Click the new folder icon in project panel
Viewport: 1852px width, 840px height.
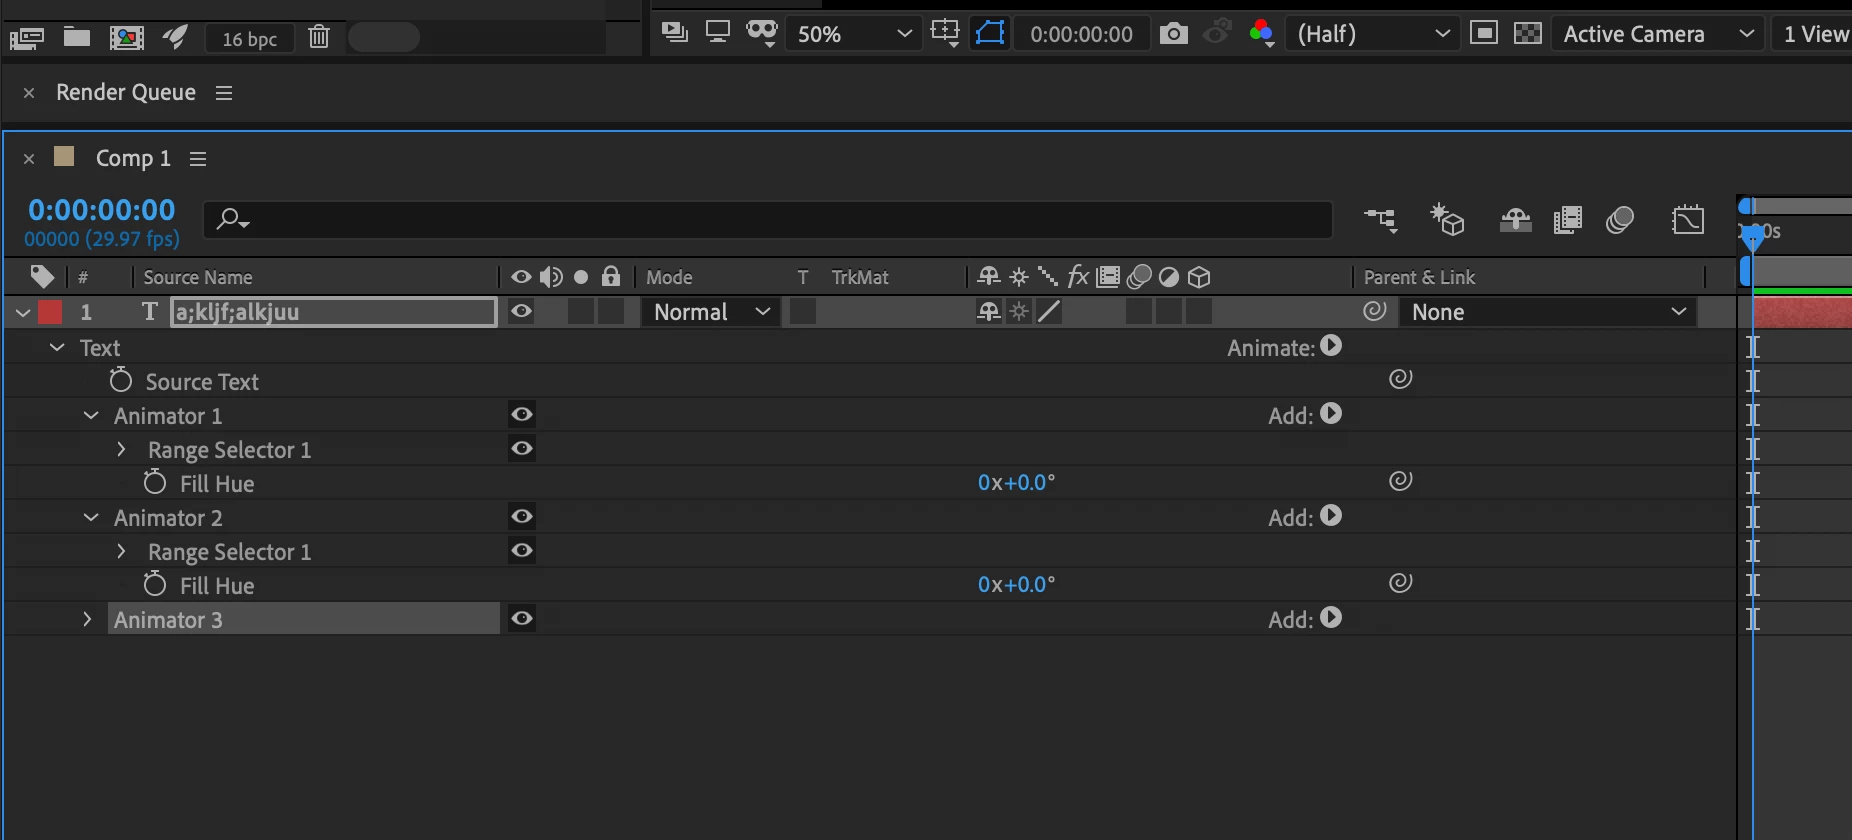pos(77,37)
